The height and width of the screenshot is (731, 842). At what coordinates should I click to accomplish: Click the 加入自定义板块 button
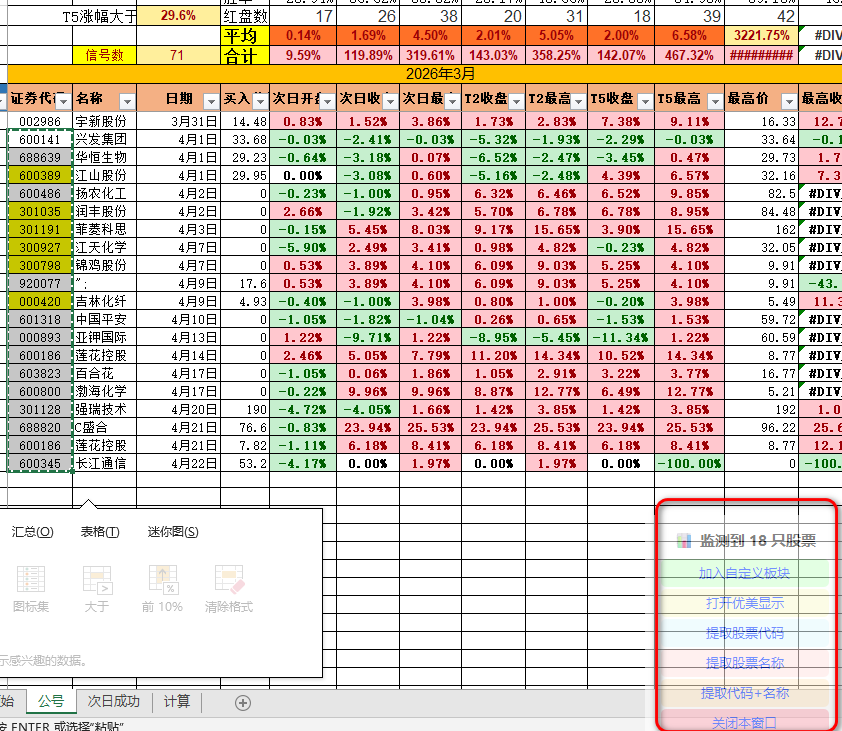(x=744, y=573)
